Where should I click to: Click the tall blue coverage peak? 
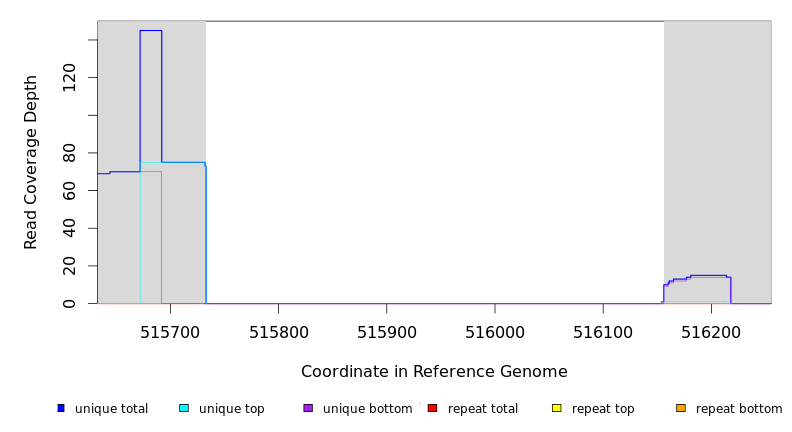point(151,90)
